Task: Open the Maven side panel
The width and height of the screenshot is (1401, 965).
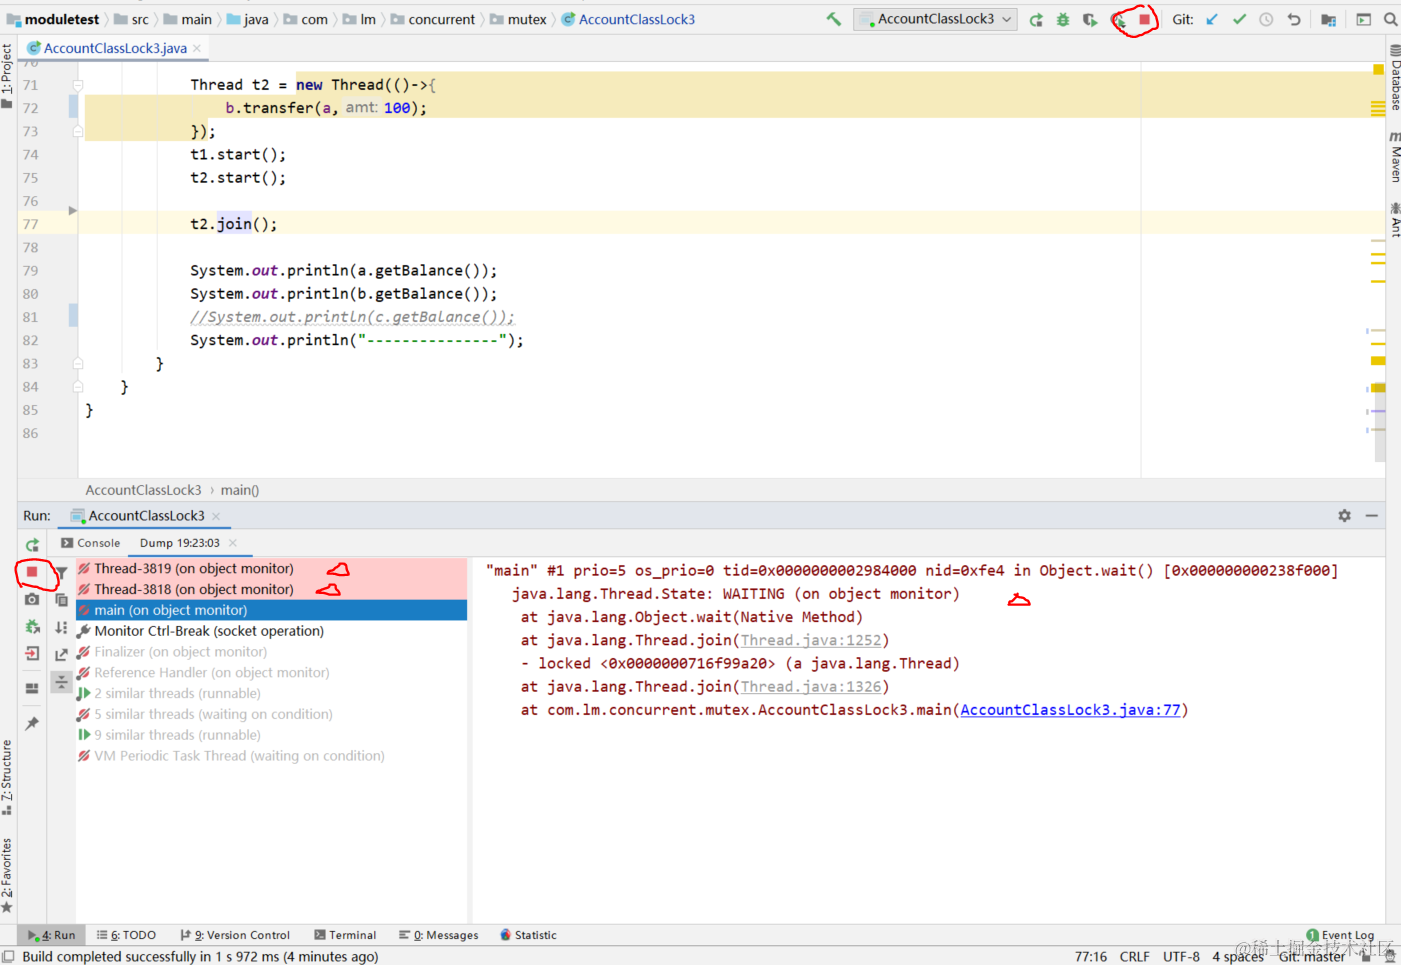Action: [1393, 157]
